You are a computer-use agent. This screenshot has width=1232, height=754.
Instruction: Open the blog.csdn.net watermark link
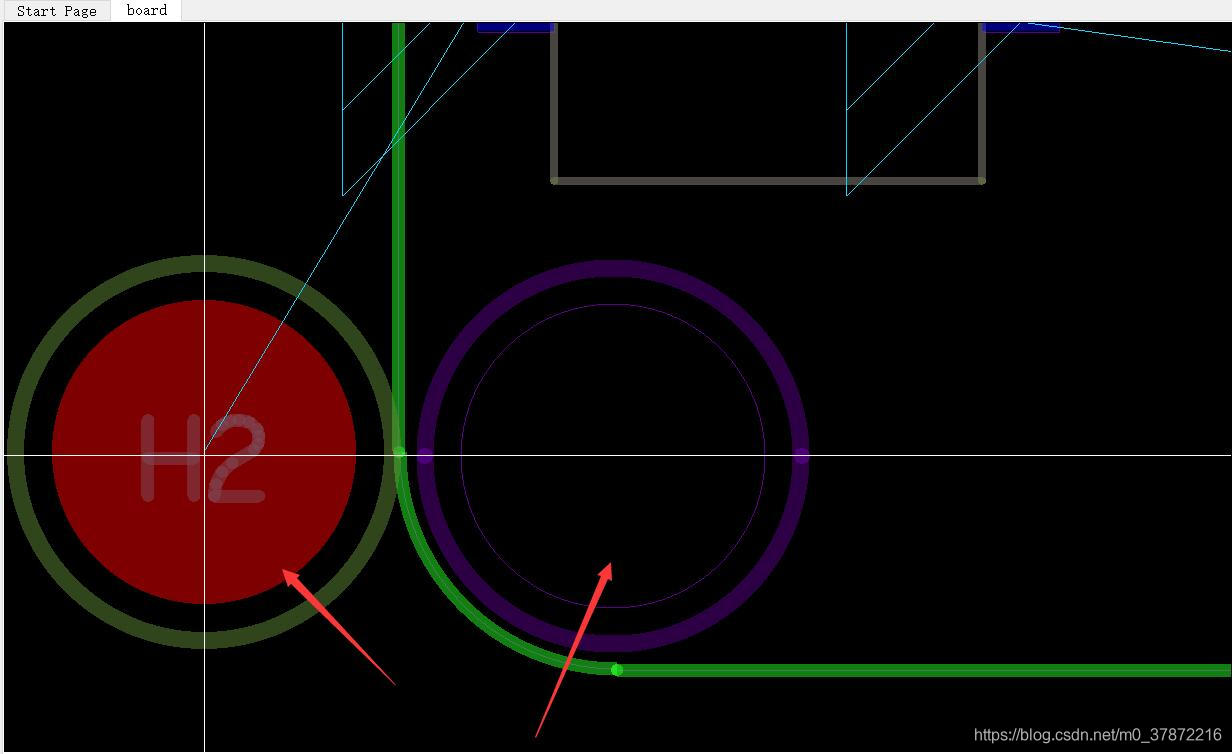click(1097, 735)
